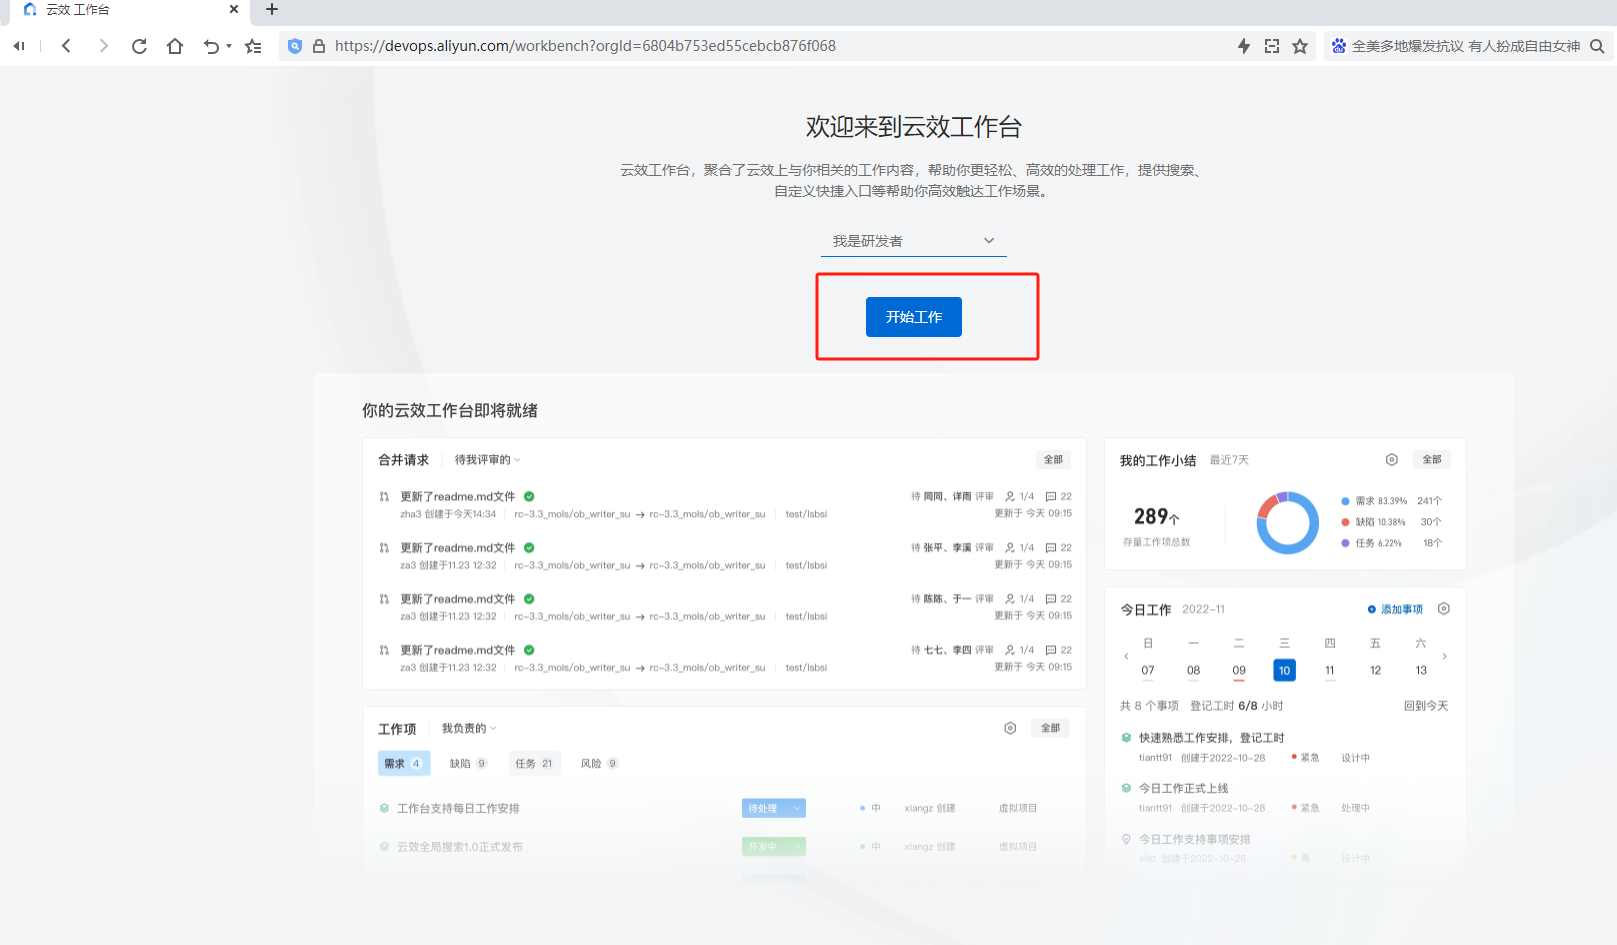
Task: Click the icon before 快速熟悉工作安排
Action: coord(1126,738)
